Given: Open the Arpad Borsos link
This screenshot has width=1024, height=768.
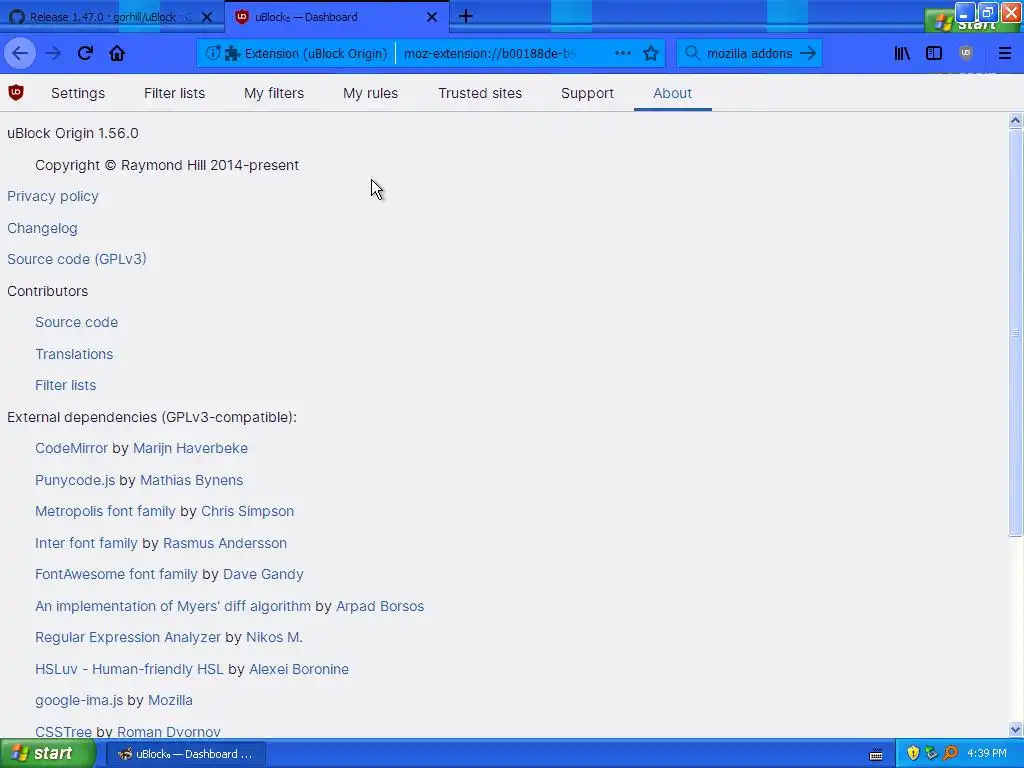Looking at the screenshot, I should 380,606.
